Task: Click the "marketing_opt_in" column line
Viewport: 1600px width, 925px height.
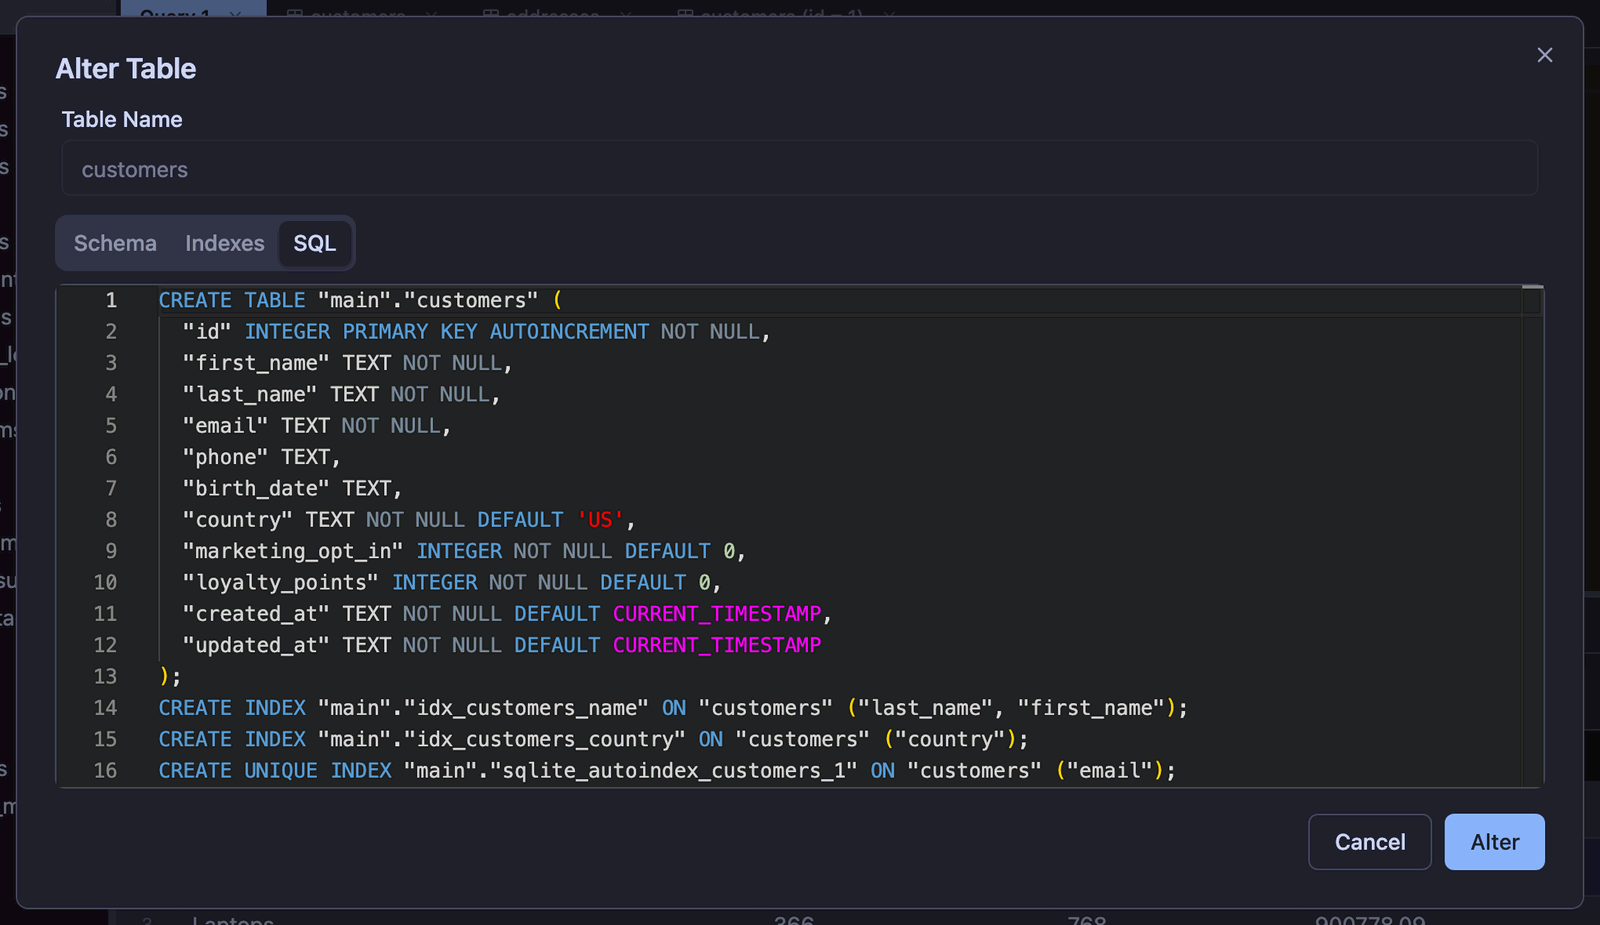Action: pyautogui.click(x=464, y=551)
